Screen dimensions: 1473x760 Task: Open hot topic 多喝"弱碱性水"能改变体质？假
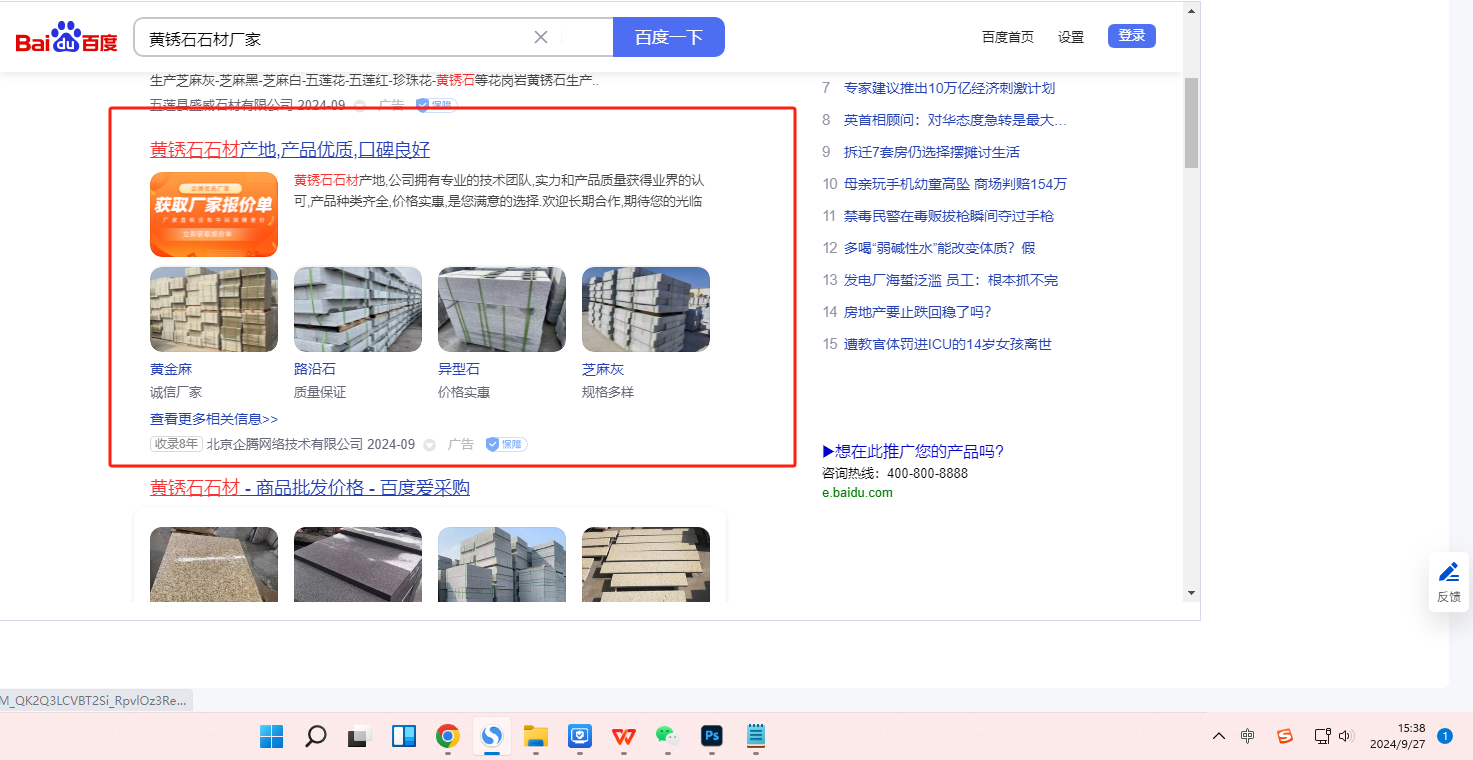(x=940, y=248)
